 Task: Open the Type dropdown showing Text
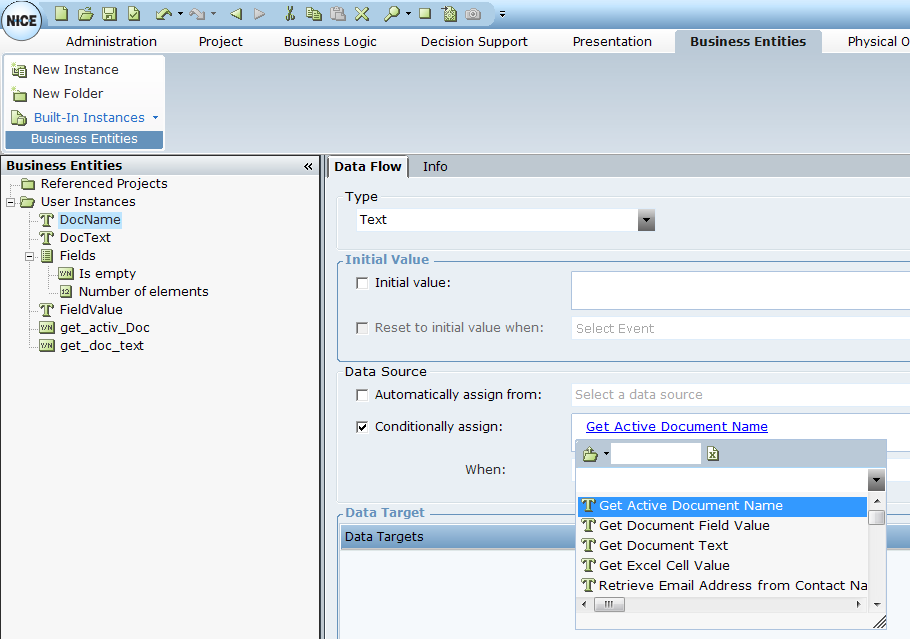point(646,220)
